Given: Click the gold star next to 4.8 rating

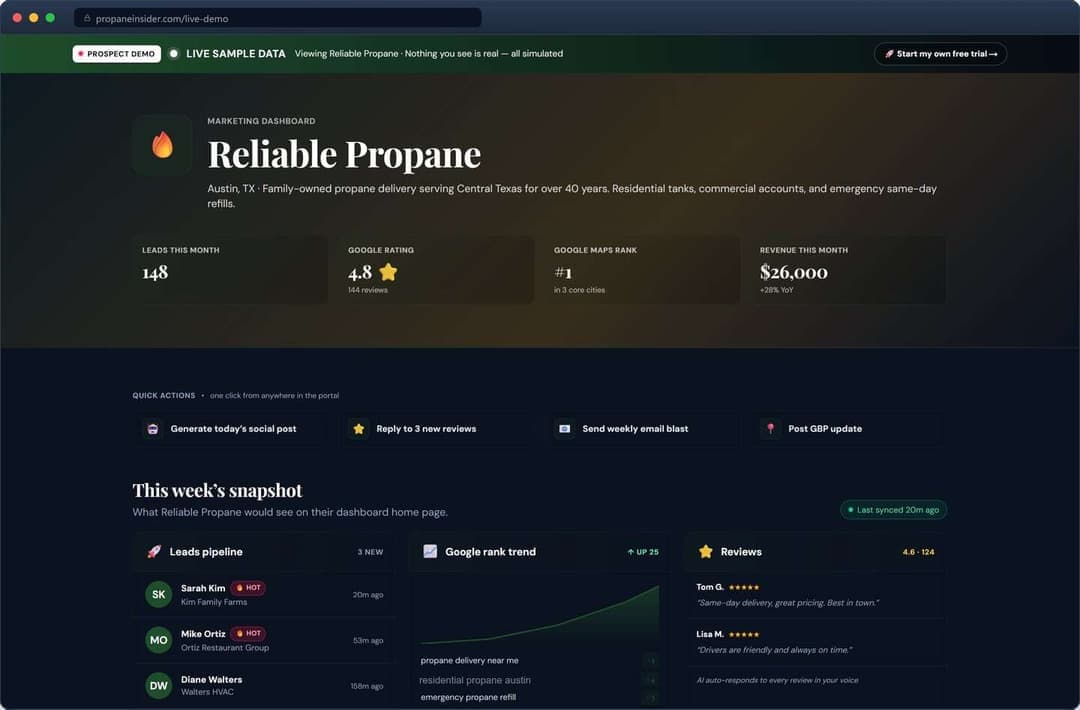Looking at the screenshot, I should click(388, 272).
